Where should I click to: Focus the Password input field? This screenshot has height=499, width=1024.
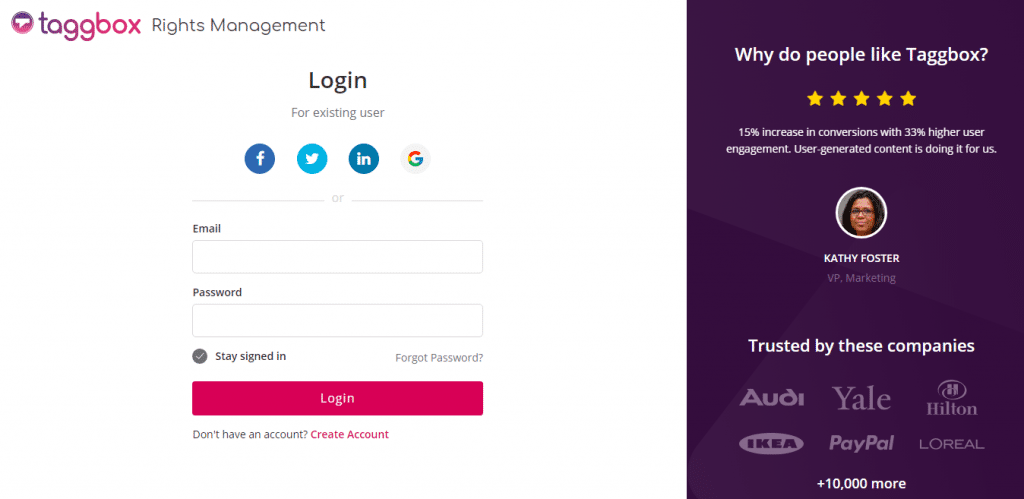tap(337, 321)
